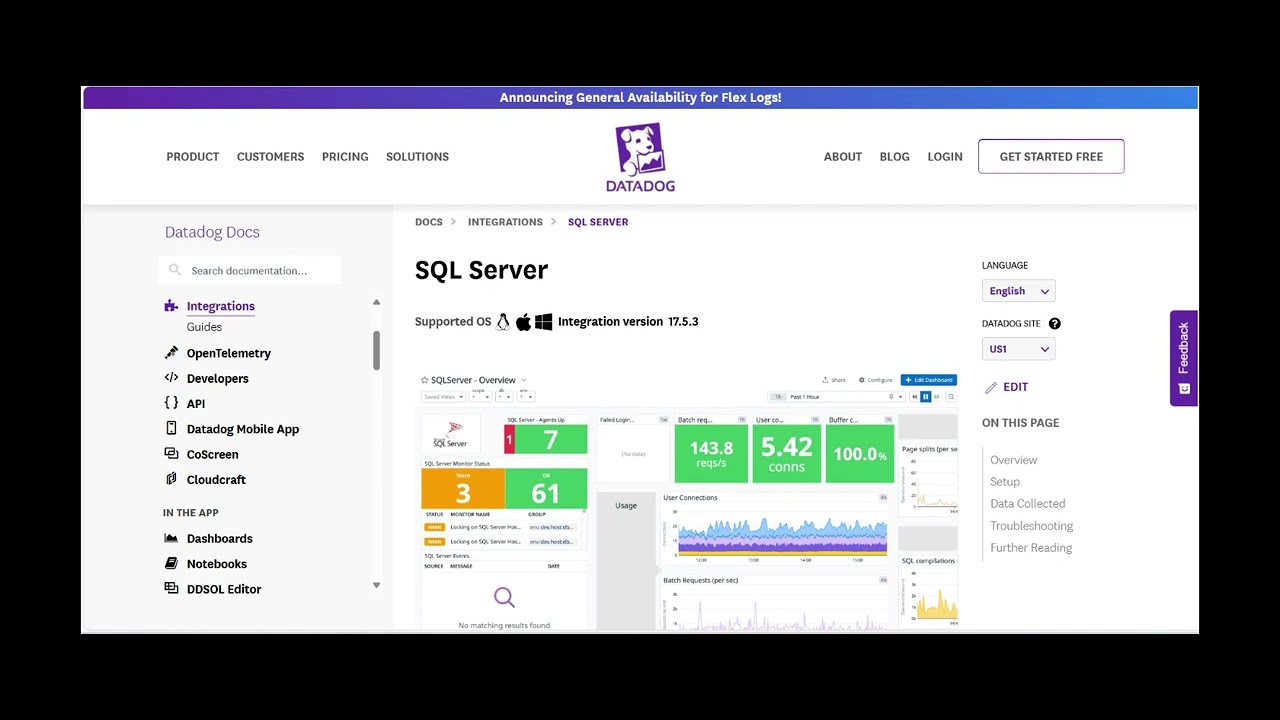The image size is (1280, 720).
Task: Click the Edit pencil icon
Action: pyautogui.click(x=991, y=387)
